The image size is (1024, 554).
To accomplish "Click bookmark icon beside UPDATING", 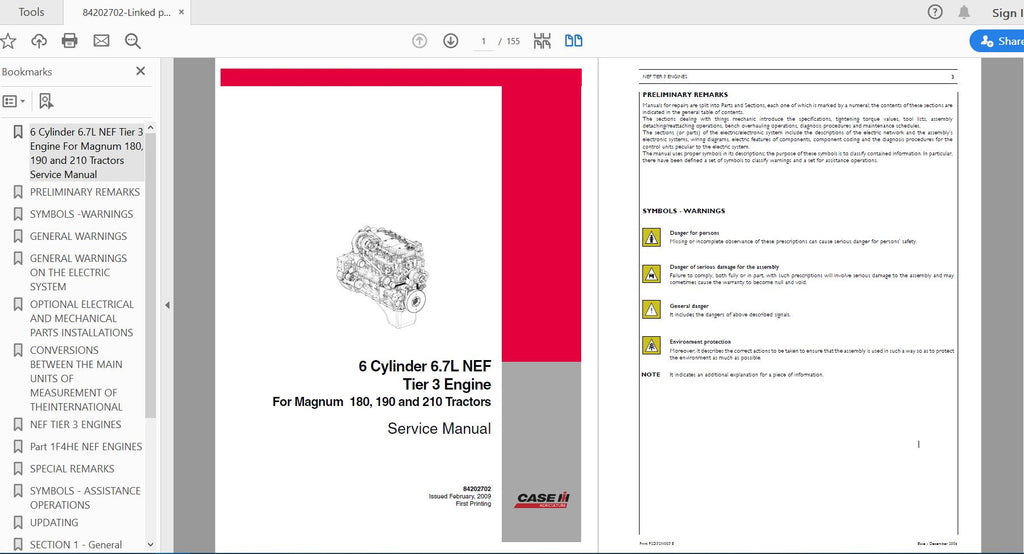I will (x=18, y=523).
